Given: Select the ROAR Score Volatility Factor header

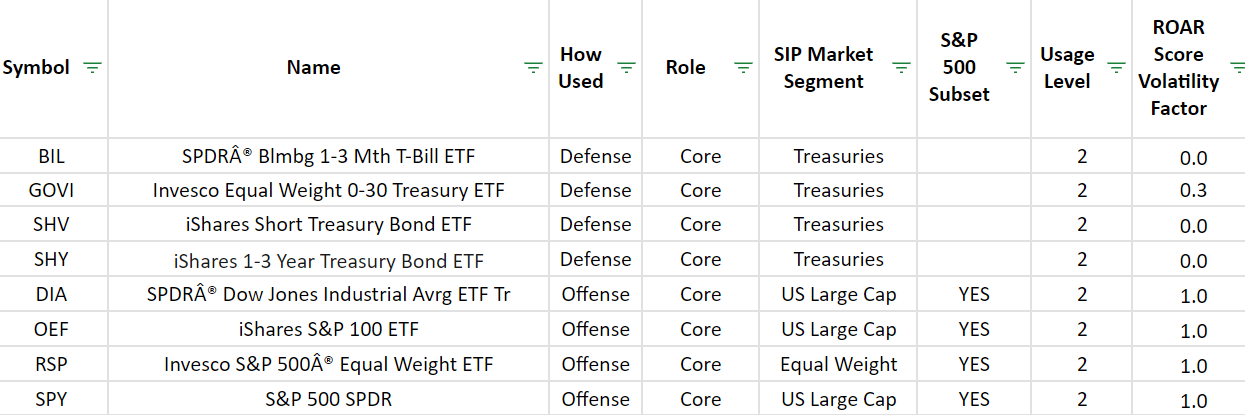Looking at the screenshot, I should tap(1178, 68).
